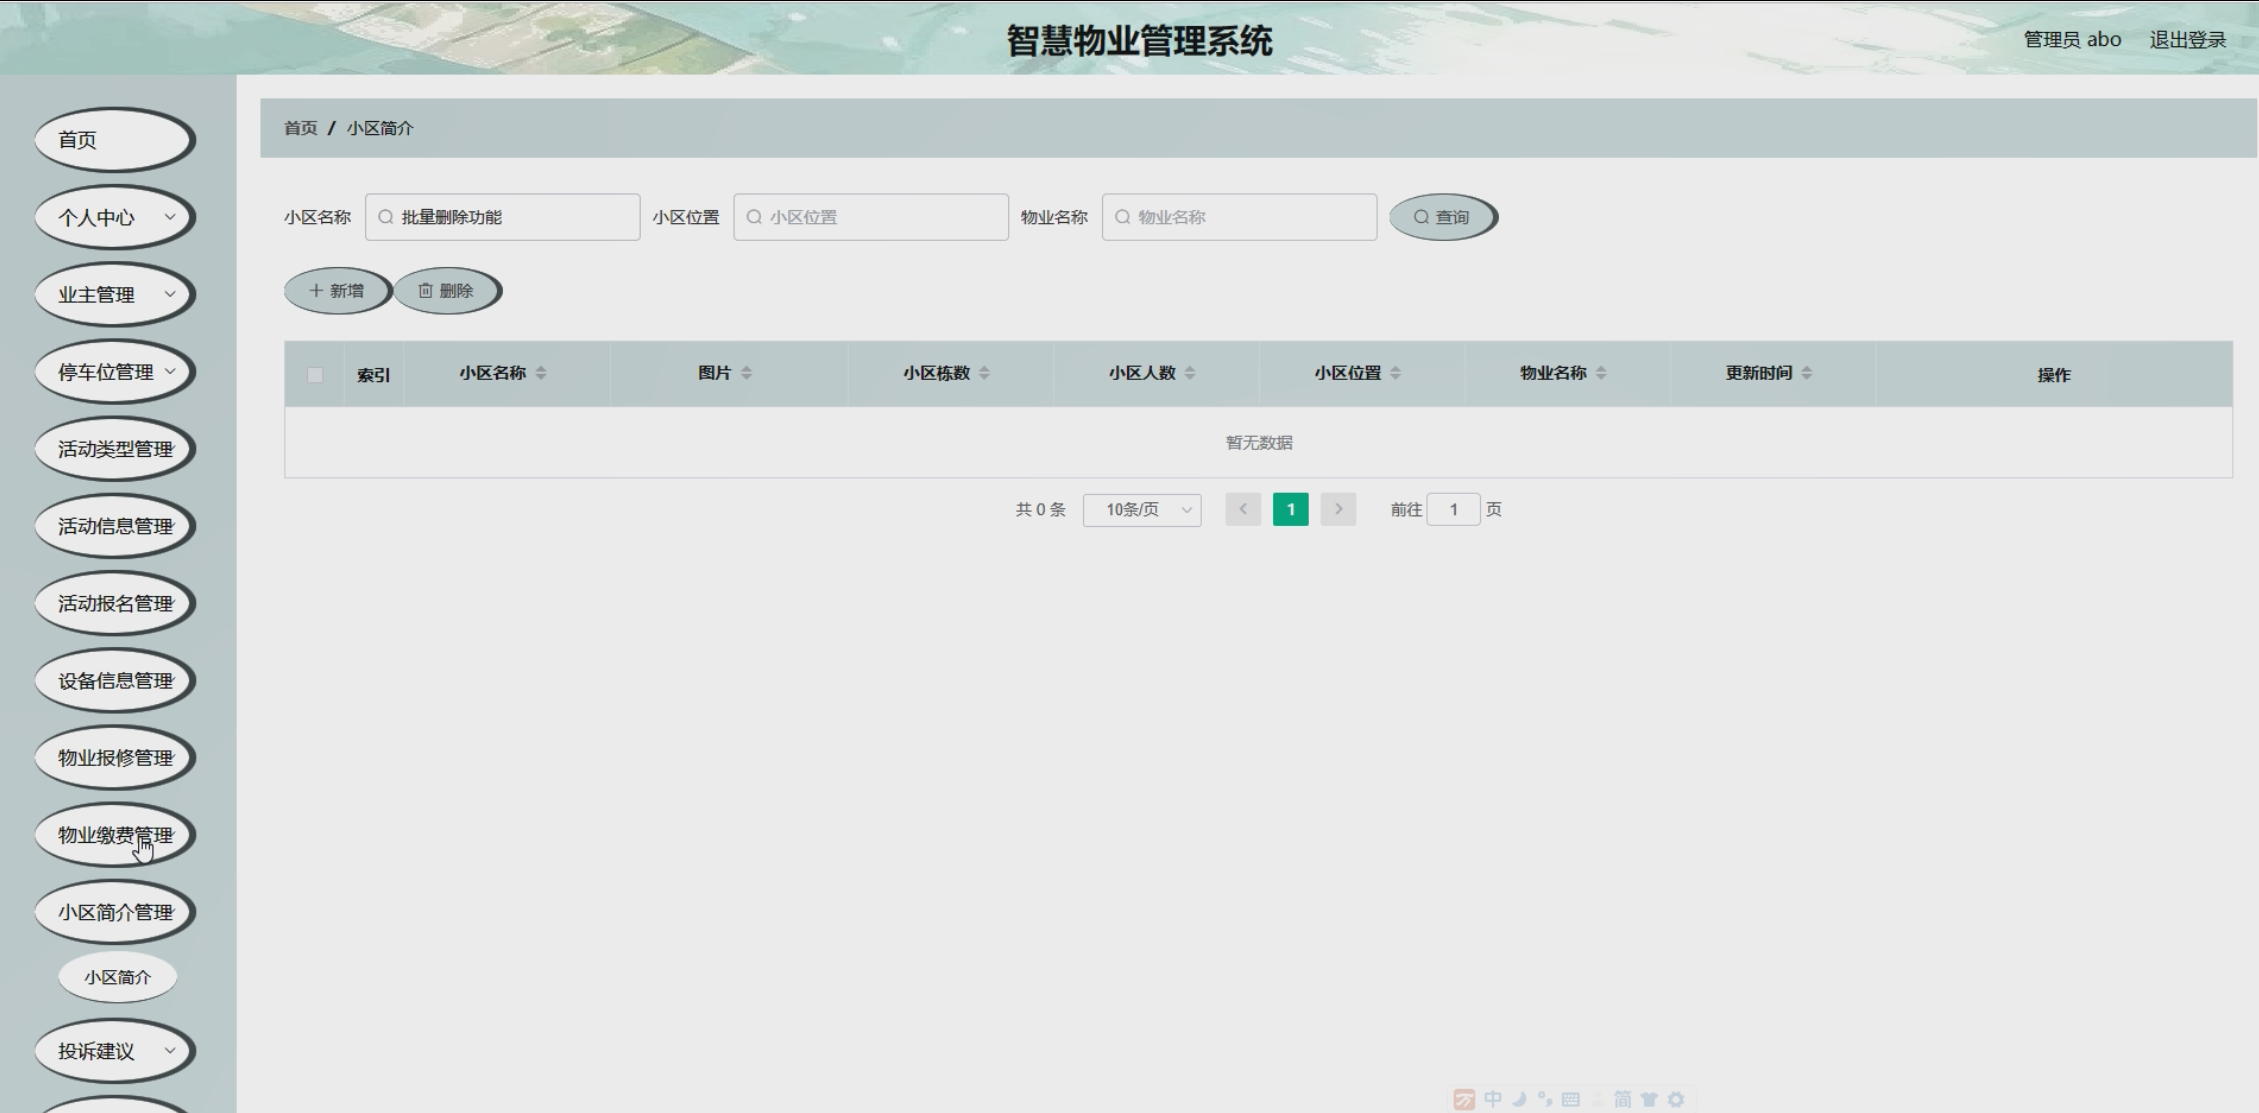The image size is (2259, 1113).
Task: Expand the 业主管理 sidebar menu
Action: pos(114,295)
